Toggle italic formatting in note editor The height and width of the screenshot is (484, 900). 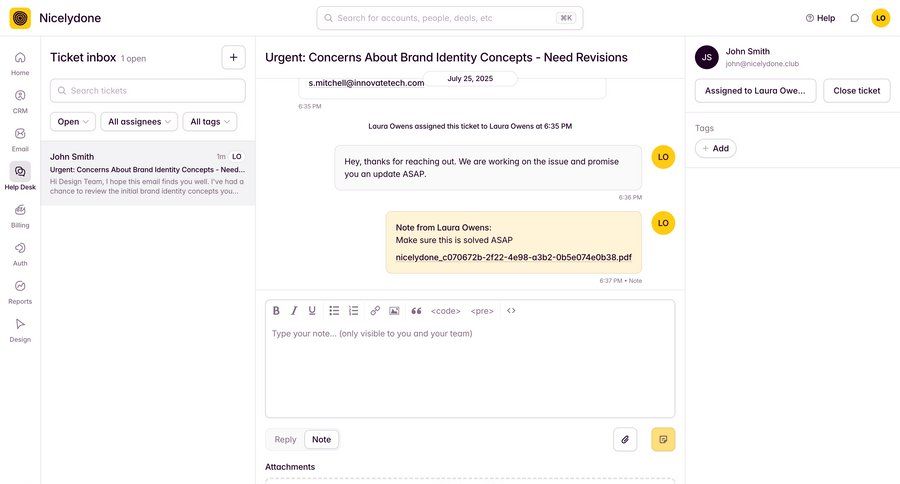coord(294,311)
